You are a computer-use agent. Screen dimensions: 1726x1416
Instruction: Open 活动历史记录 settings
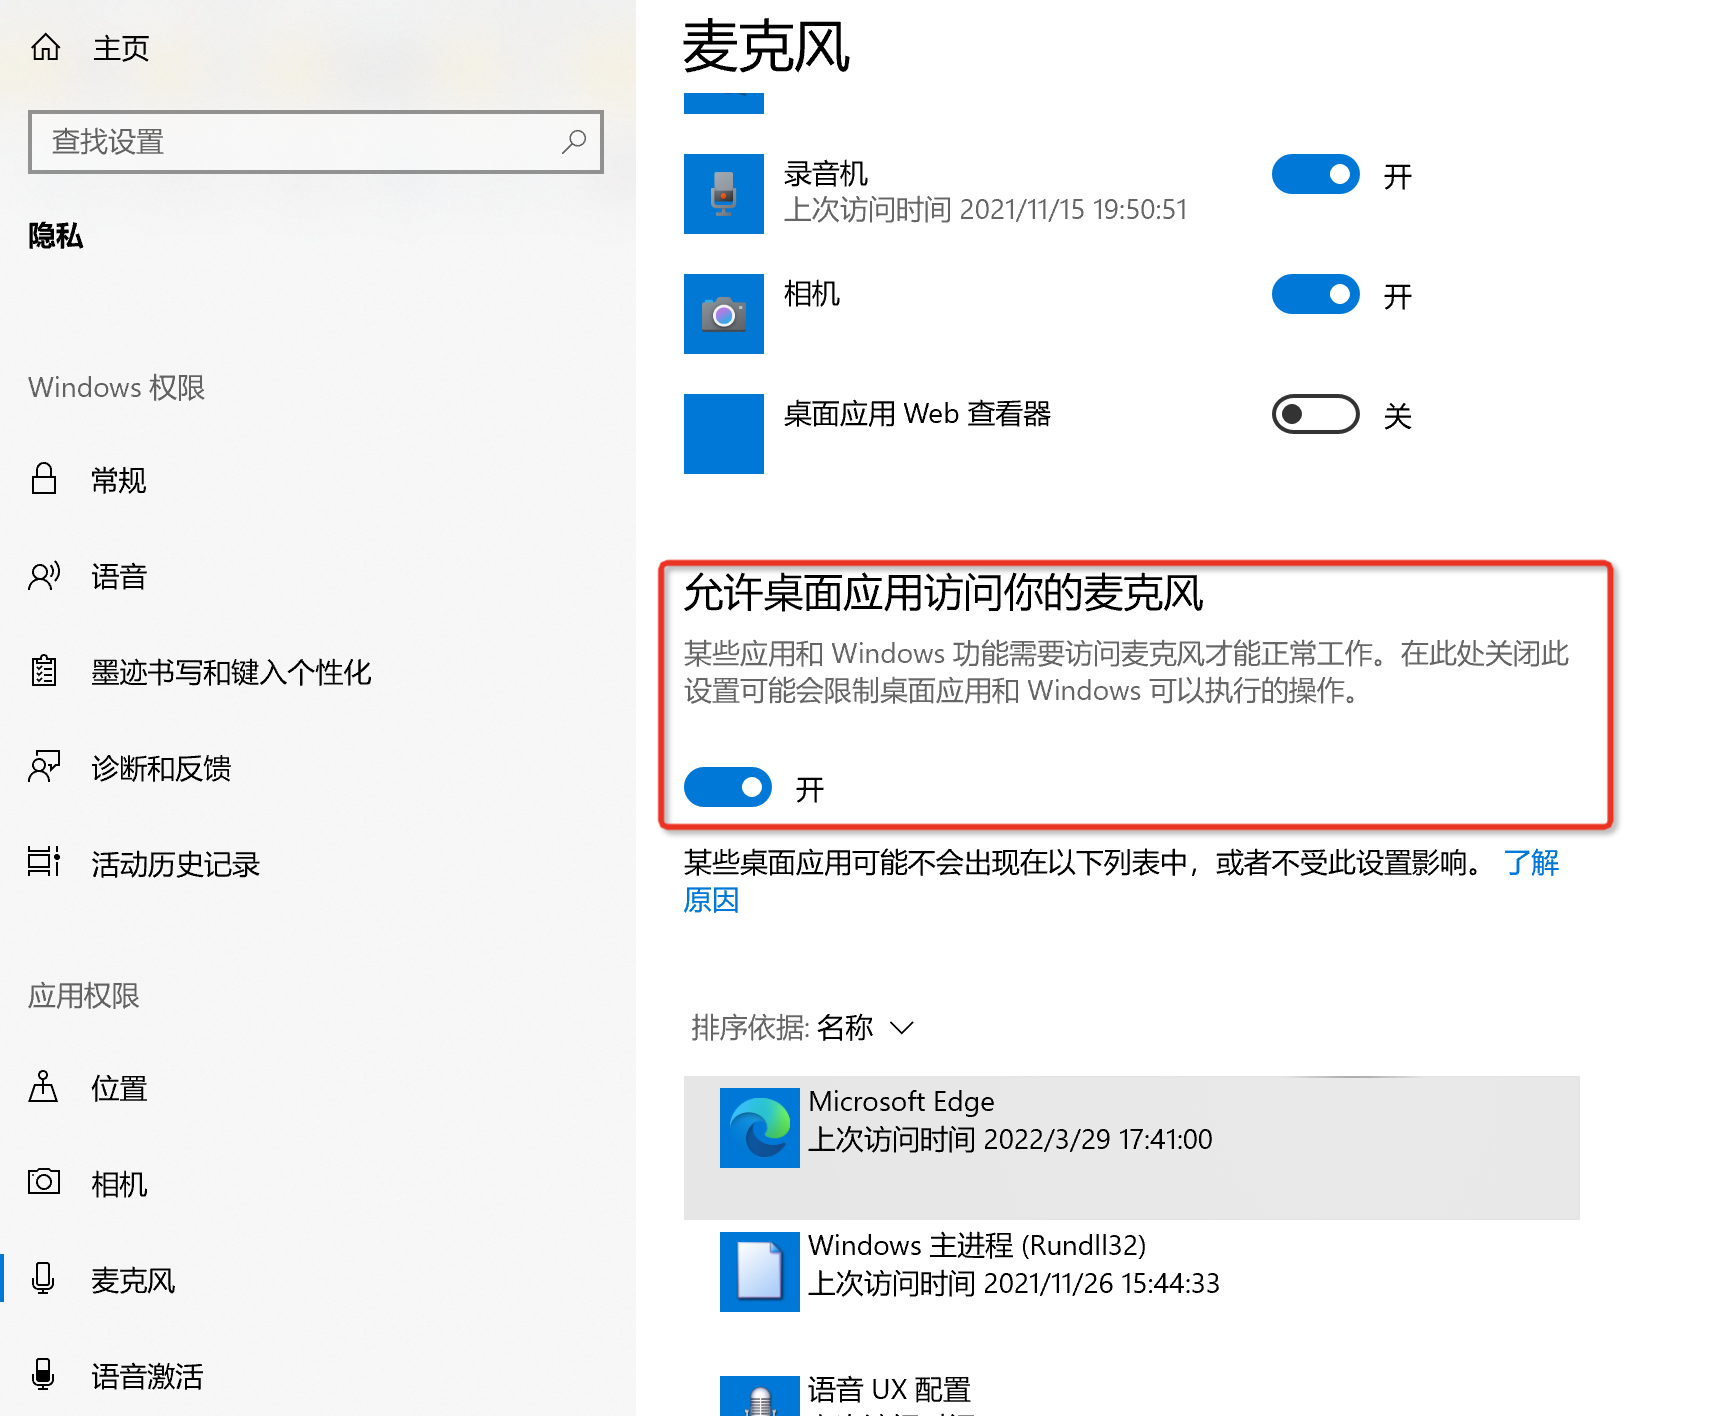[175, 864]
